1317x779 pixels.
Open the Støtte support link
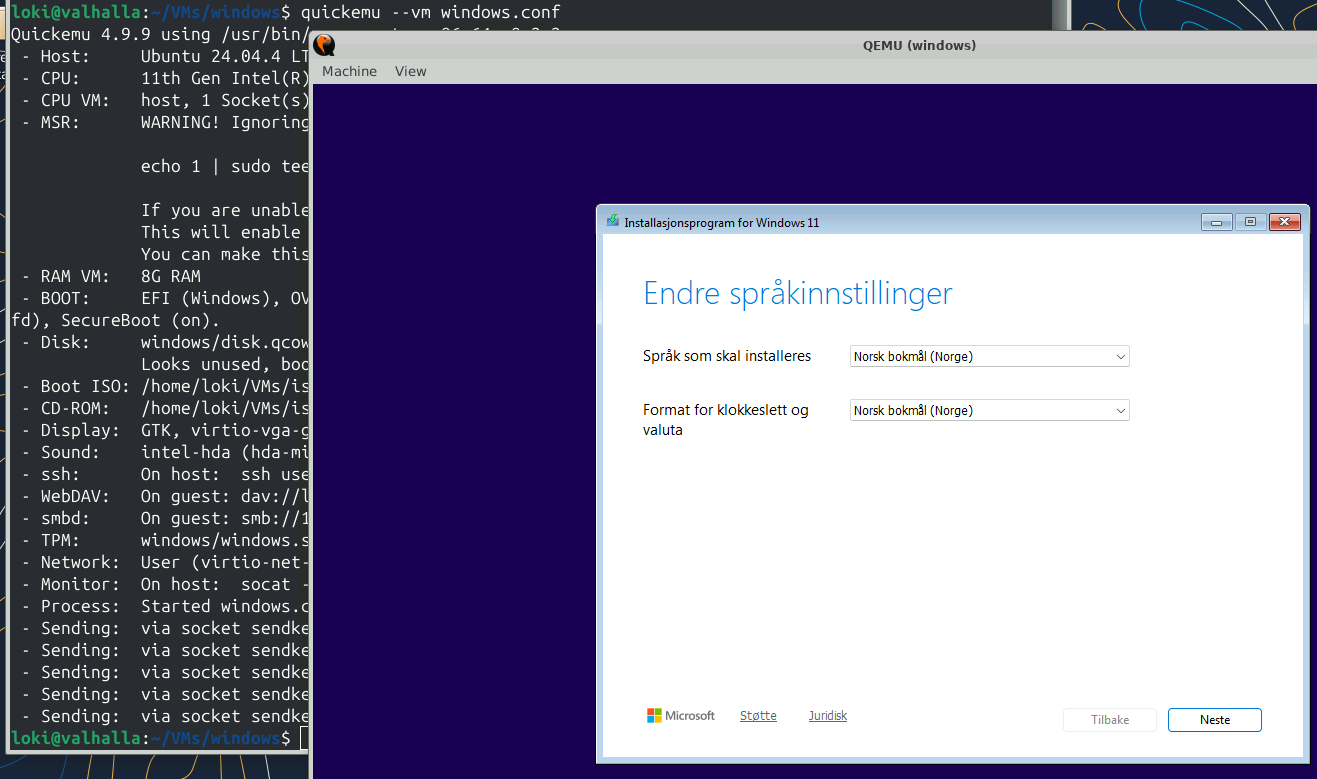point(757,715)
